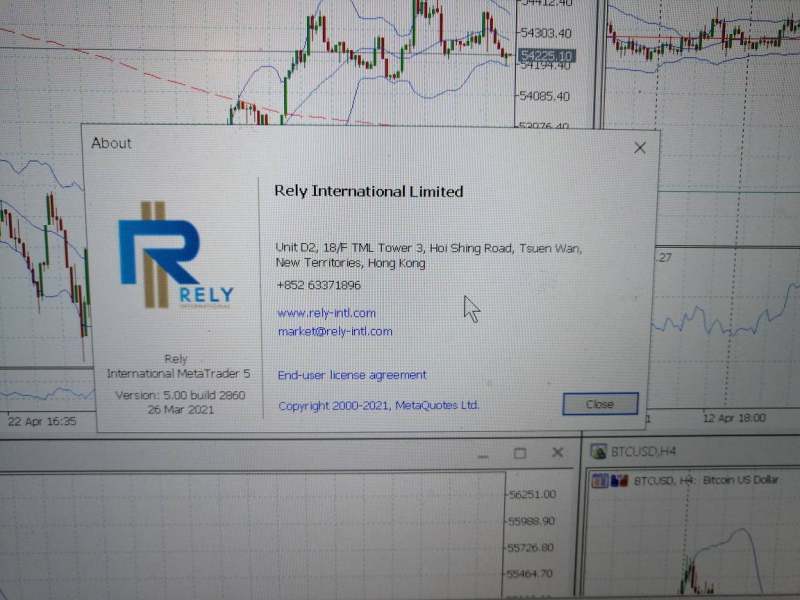This screenshot has width=800, height=600.
Task: Click the highlighted current price 54225.10 label
Action: [x=546, y=55]
